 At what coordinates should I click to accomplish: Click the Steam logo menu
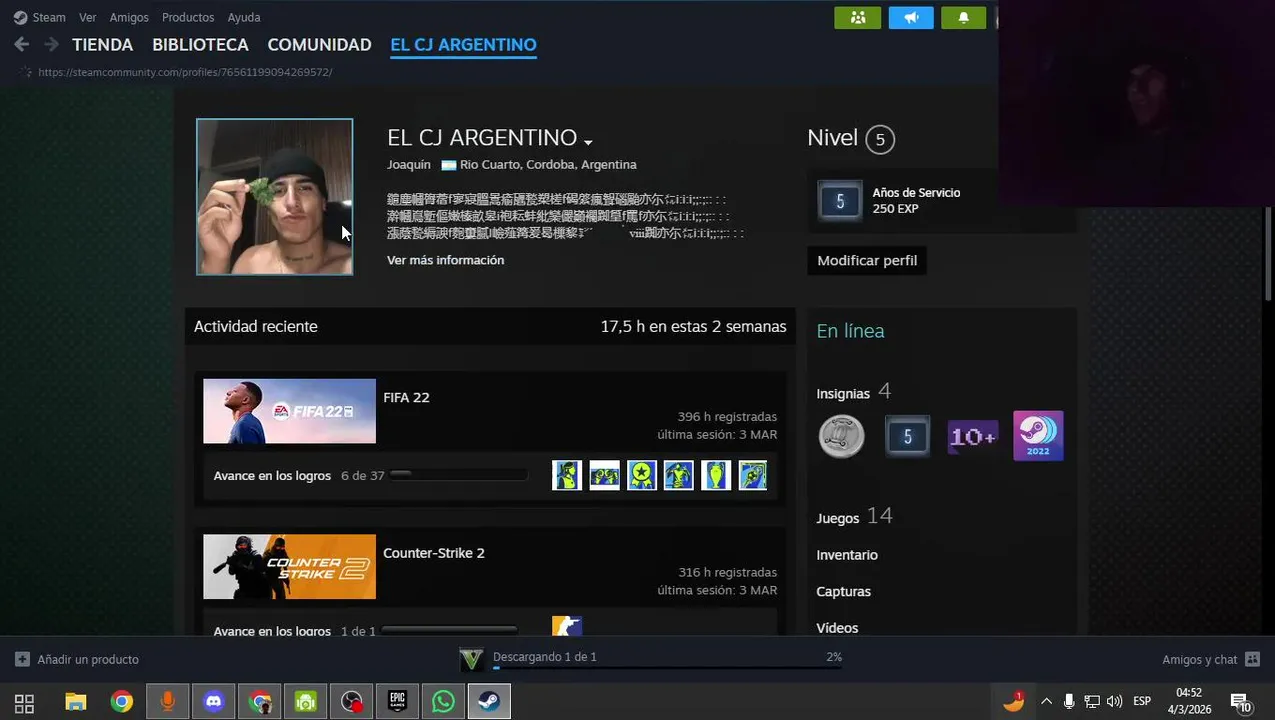pos(39,17)
